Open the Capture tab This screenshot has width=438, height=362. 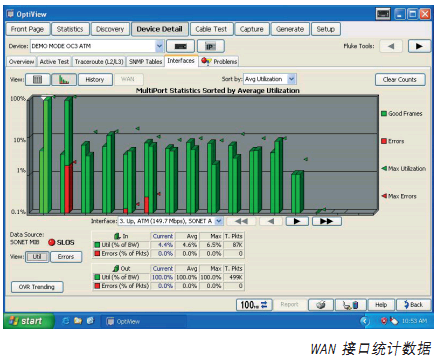coord(252,29)
